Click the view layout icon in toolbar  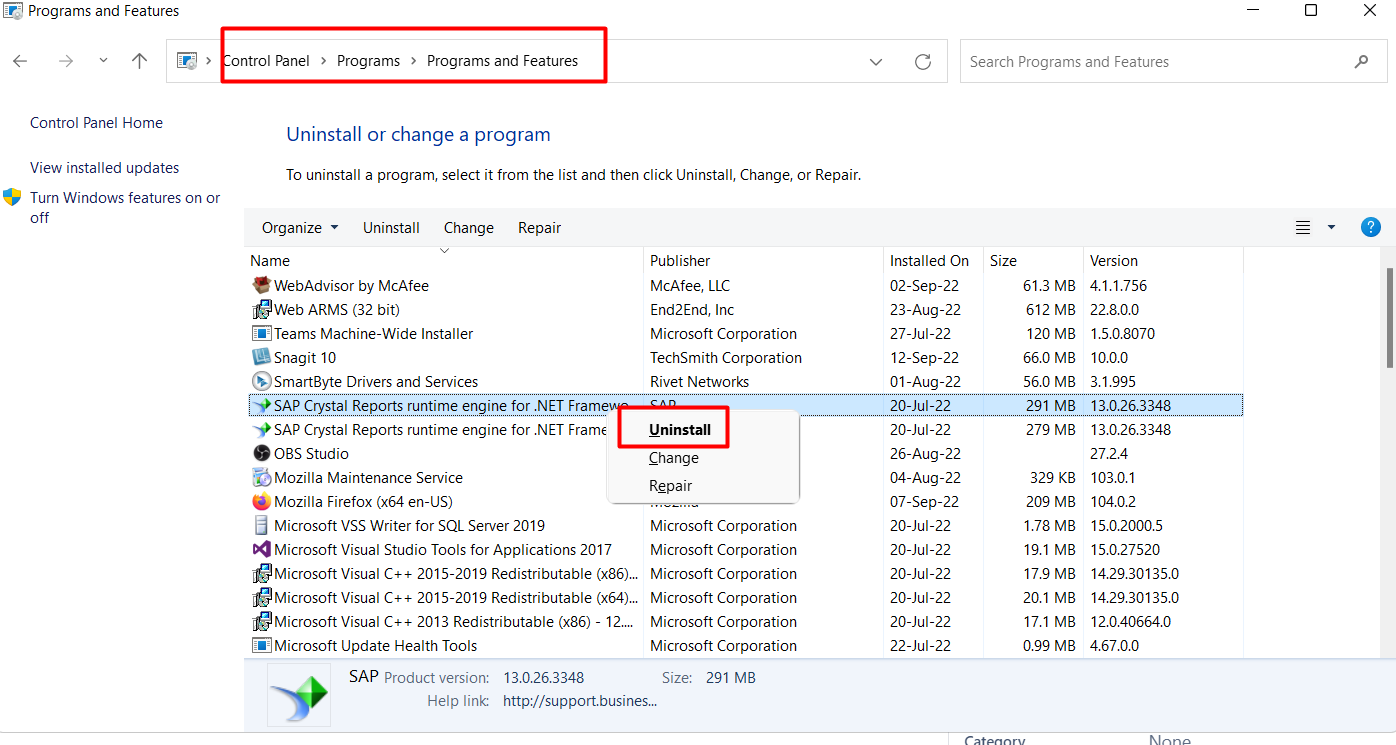1303,228
